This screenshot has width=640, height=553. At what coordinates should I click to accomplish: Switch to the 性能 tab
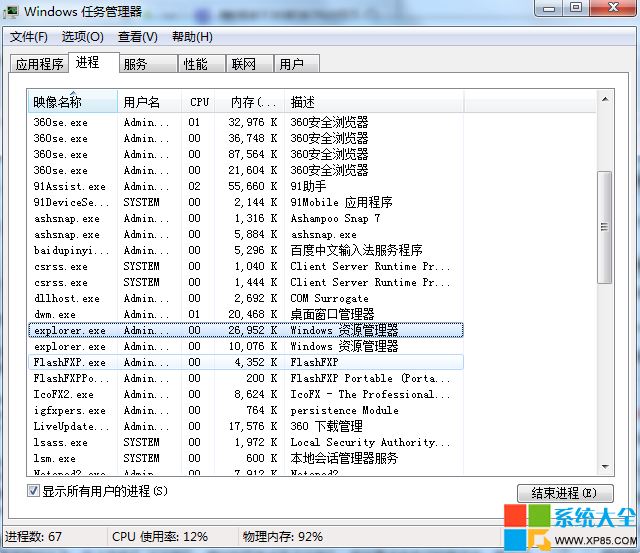202,64
